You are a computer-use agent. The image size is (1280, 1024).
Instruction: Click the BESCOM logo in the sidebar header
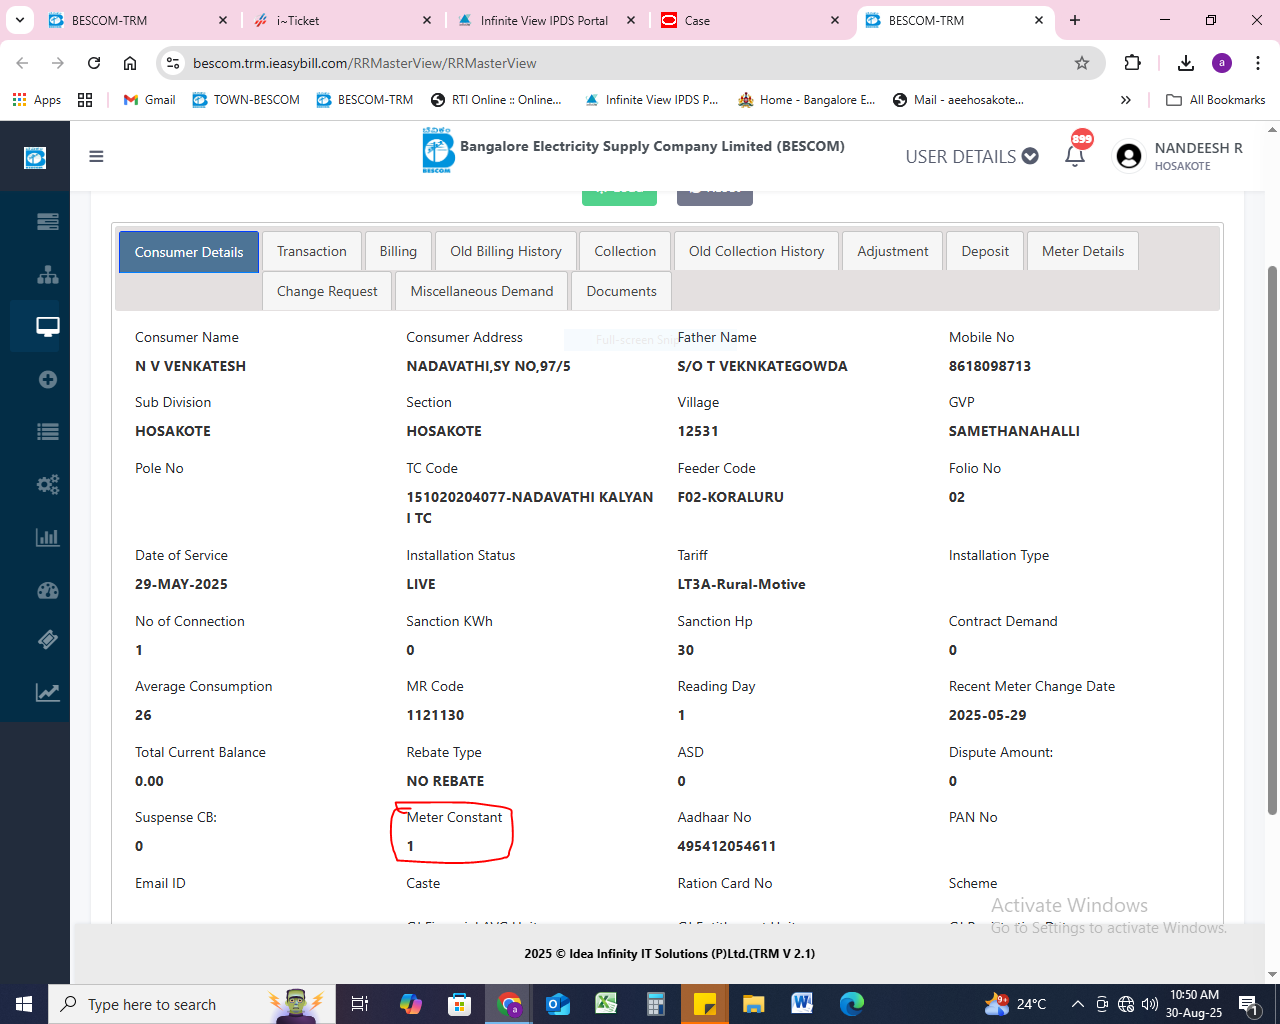[35, 157]
